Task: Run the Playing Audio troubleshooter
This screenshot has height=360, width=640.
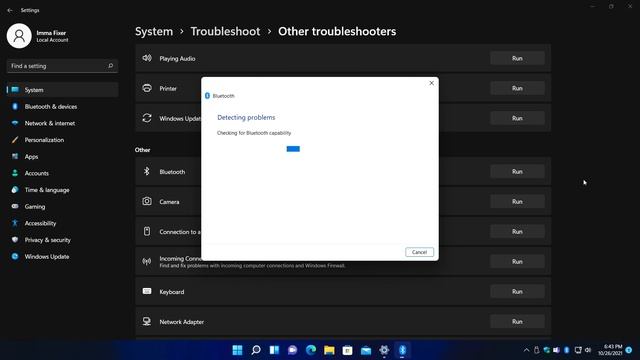Action: pyautogui.click(x=517, y=58)
